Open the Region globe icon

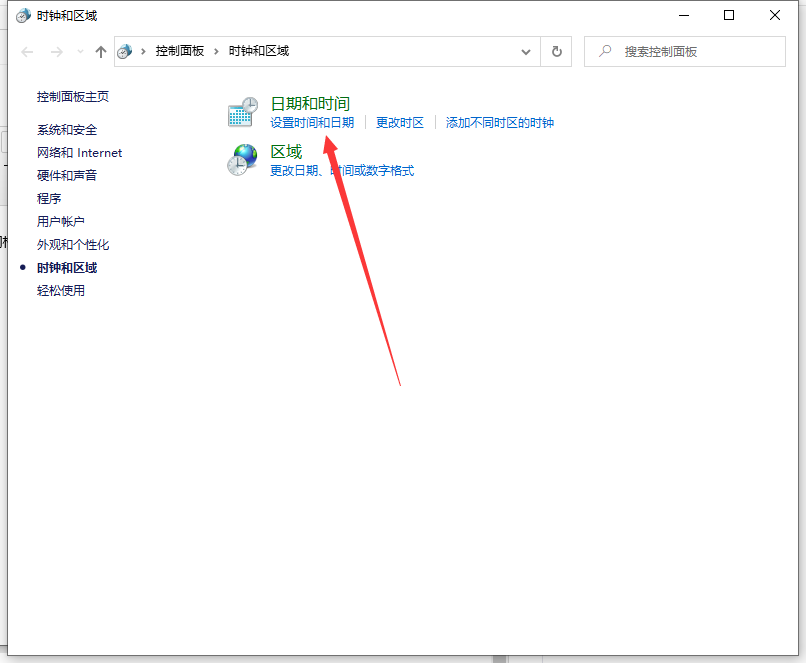[x=243, y=160]
